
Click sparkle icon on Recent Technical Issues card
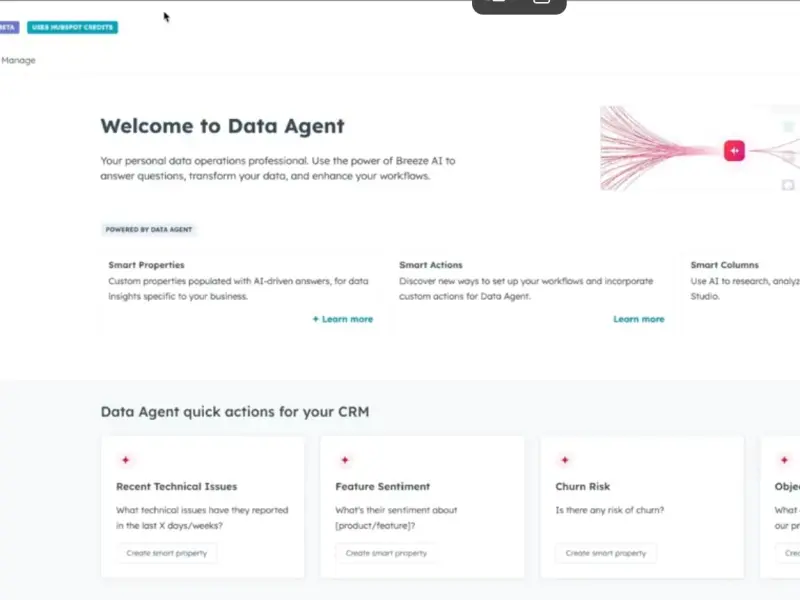click(126, 460)
